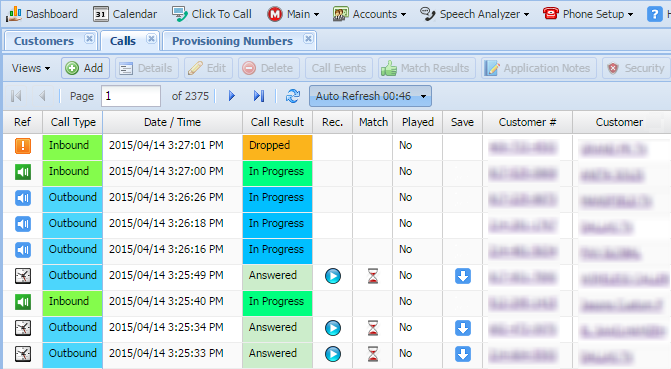The image size is (671, 369).
Task: Jump to the last page of calls
Action: click(259, 96)
